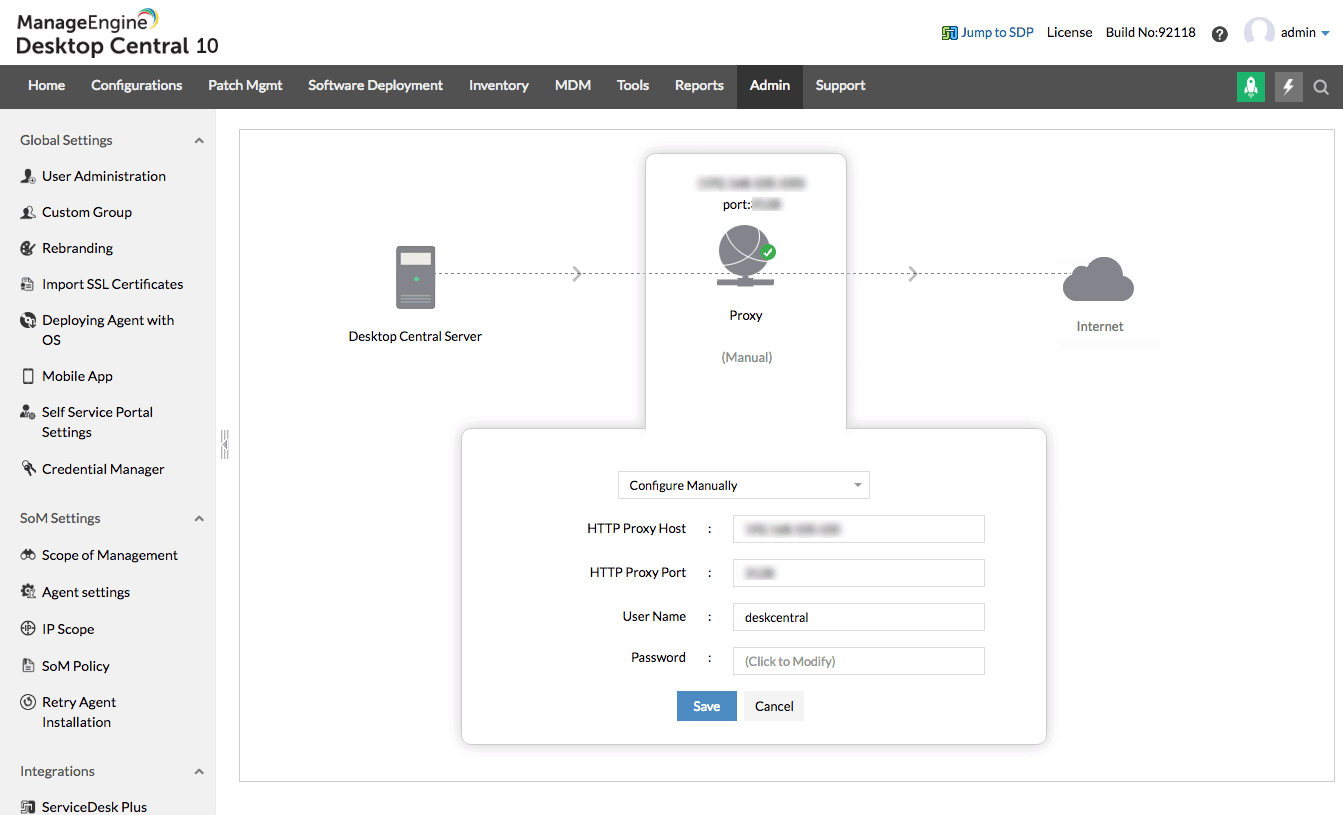Open the MDM tab

573,86
